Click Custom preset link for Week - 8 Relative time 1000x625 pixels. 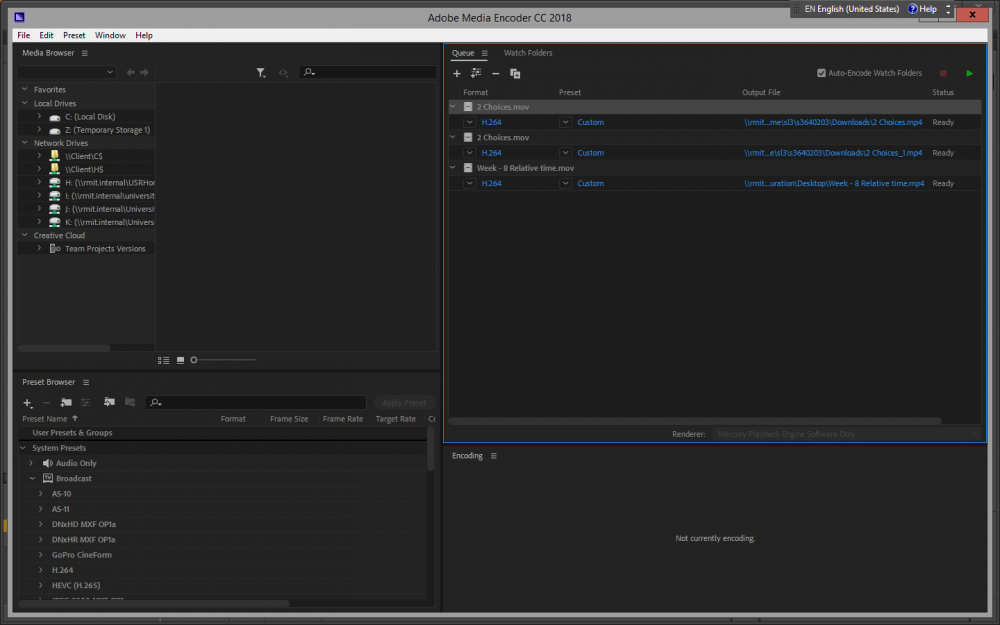pyautogui.click(x=591, y=184)
